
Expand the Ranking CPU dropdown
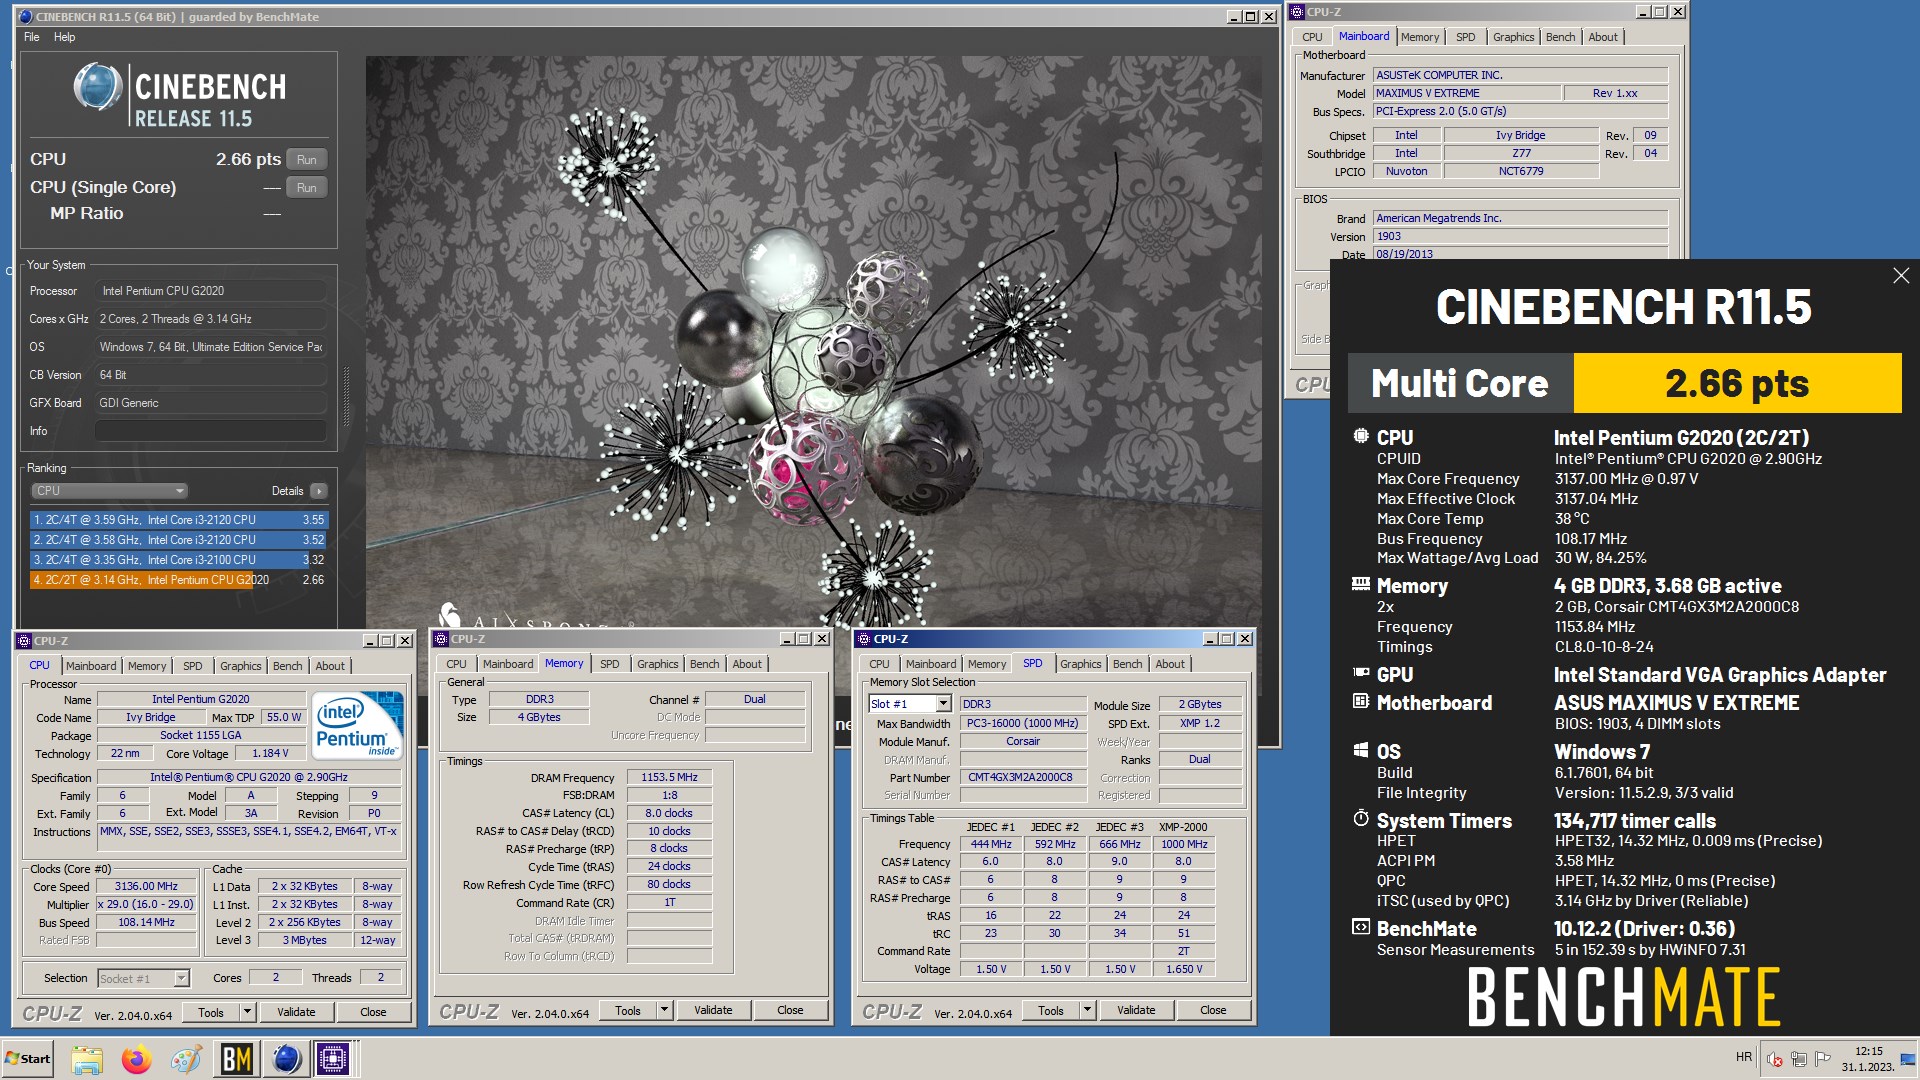click(109, 491)
